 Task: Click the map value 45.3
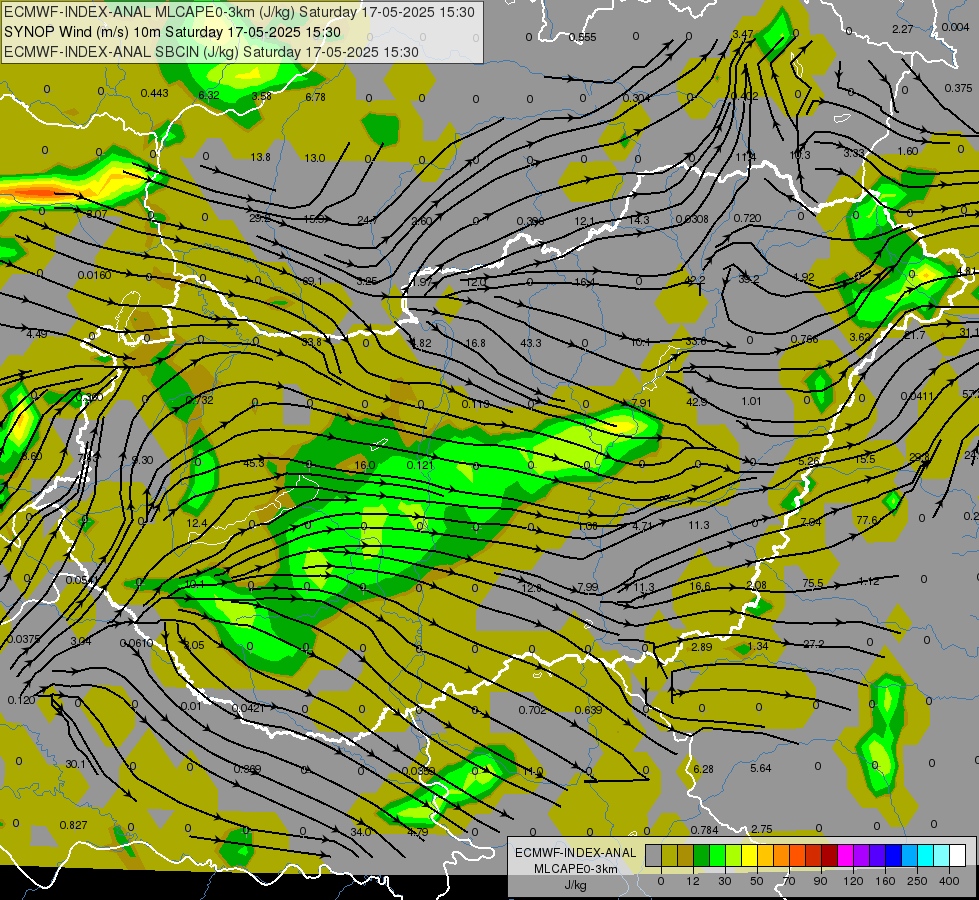[253, 463]
